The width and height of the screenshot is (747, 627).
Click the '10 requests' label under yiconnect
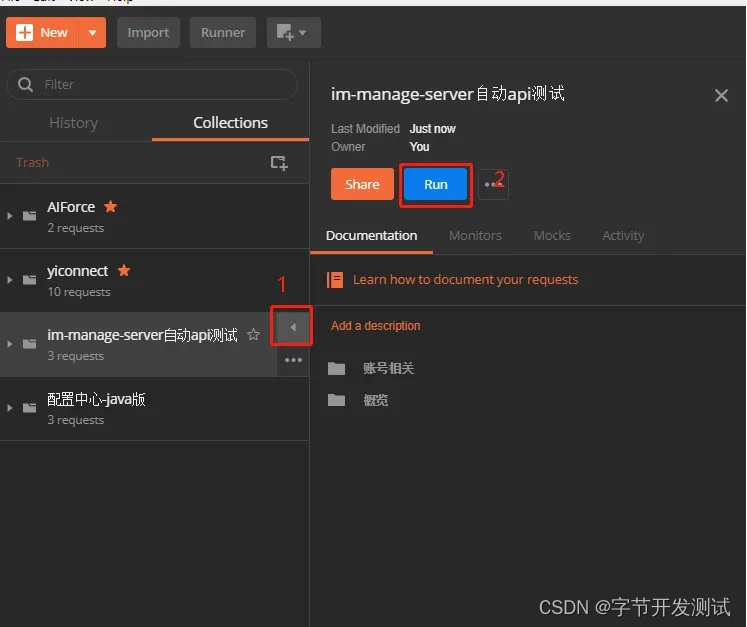click(x=79, y=292)
